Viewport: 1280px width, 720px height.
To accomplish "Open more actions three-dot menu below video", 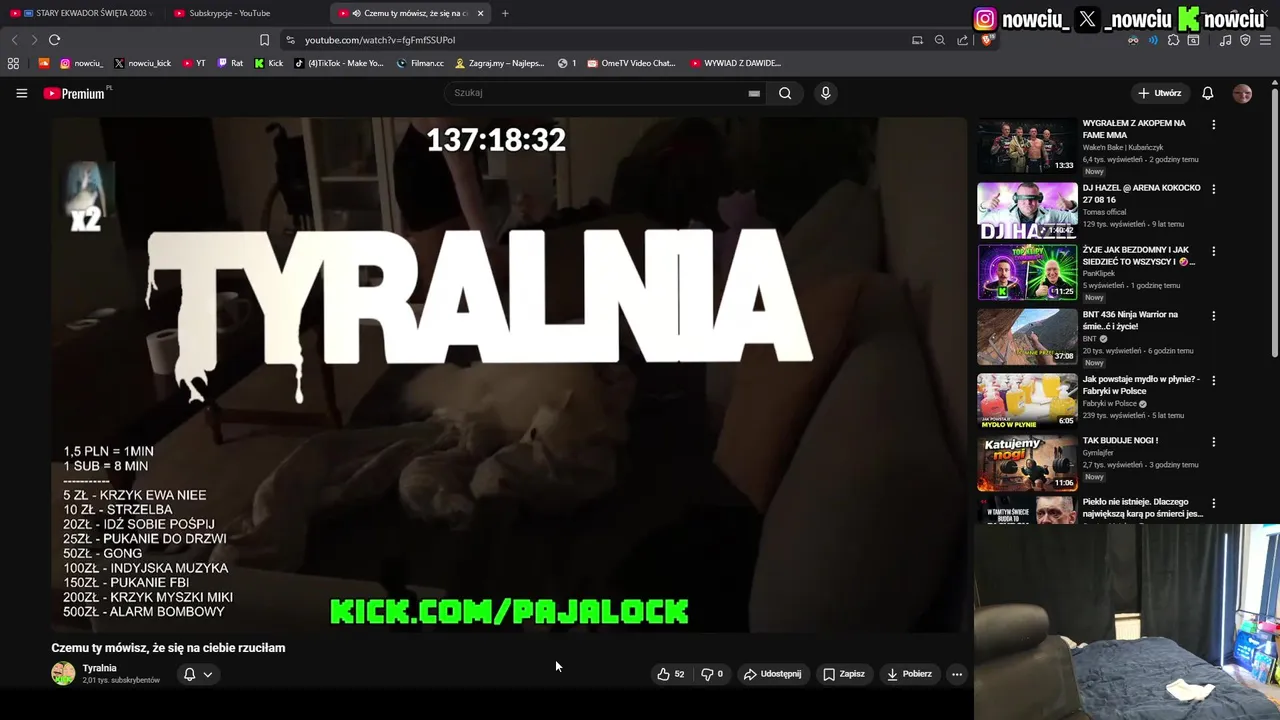I will (957, 674).
